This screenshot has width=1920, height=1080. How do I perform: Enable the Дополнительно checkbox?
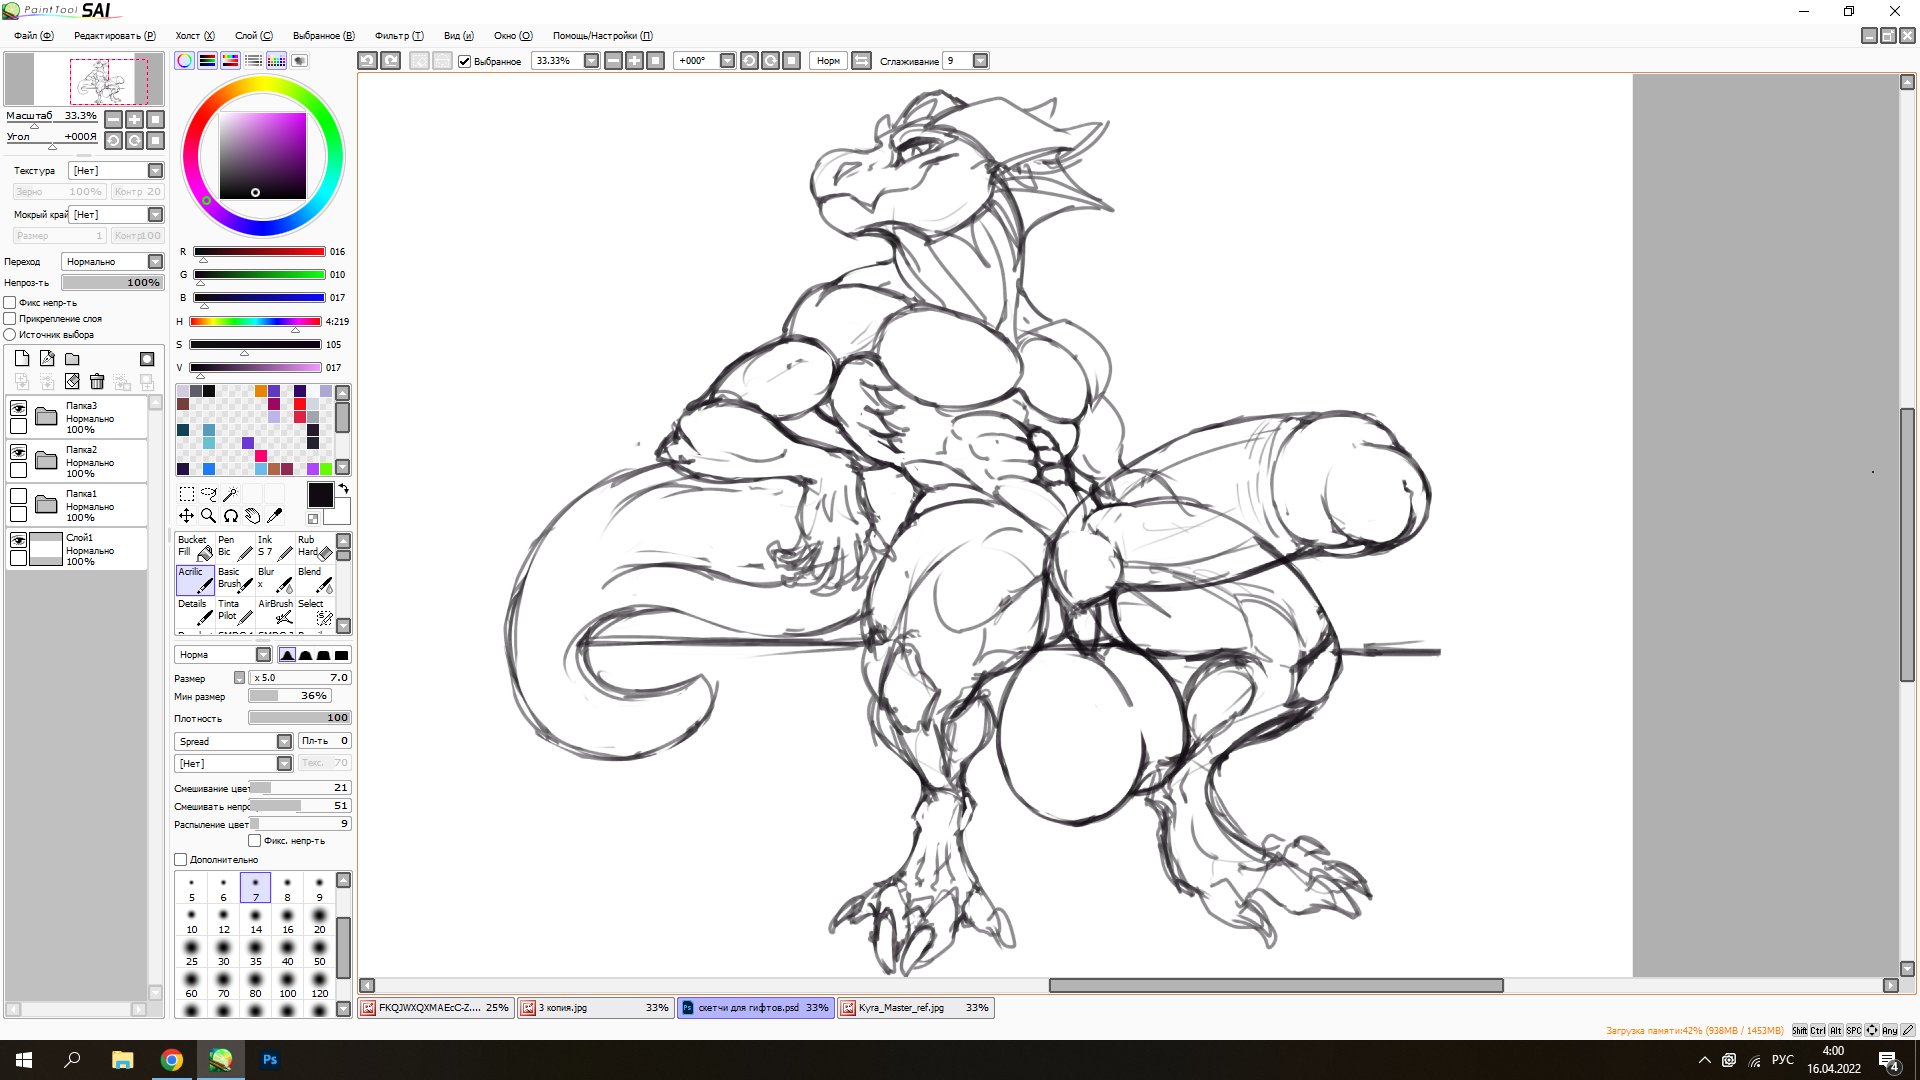181,860
